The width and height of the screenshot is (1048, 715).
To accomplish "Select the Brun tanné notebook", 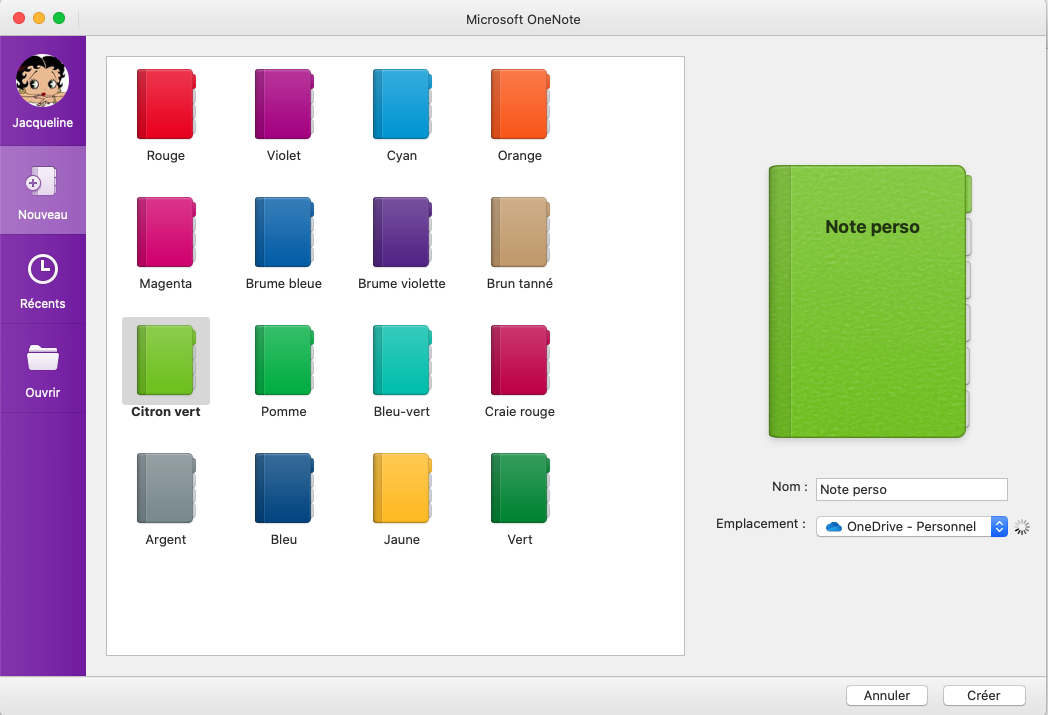I will coord(520,232).
